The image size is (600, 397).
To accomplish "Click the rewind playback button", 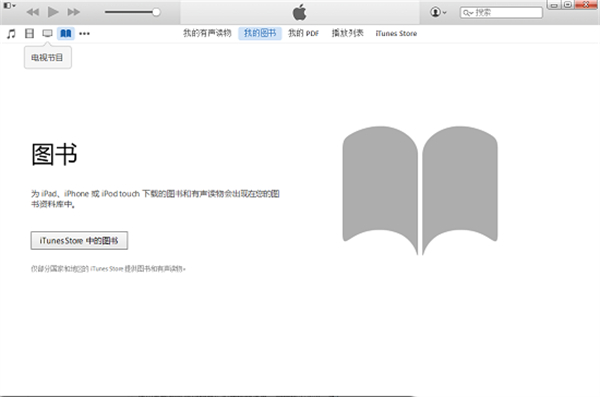I will [x=33, y=12].
